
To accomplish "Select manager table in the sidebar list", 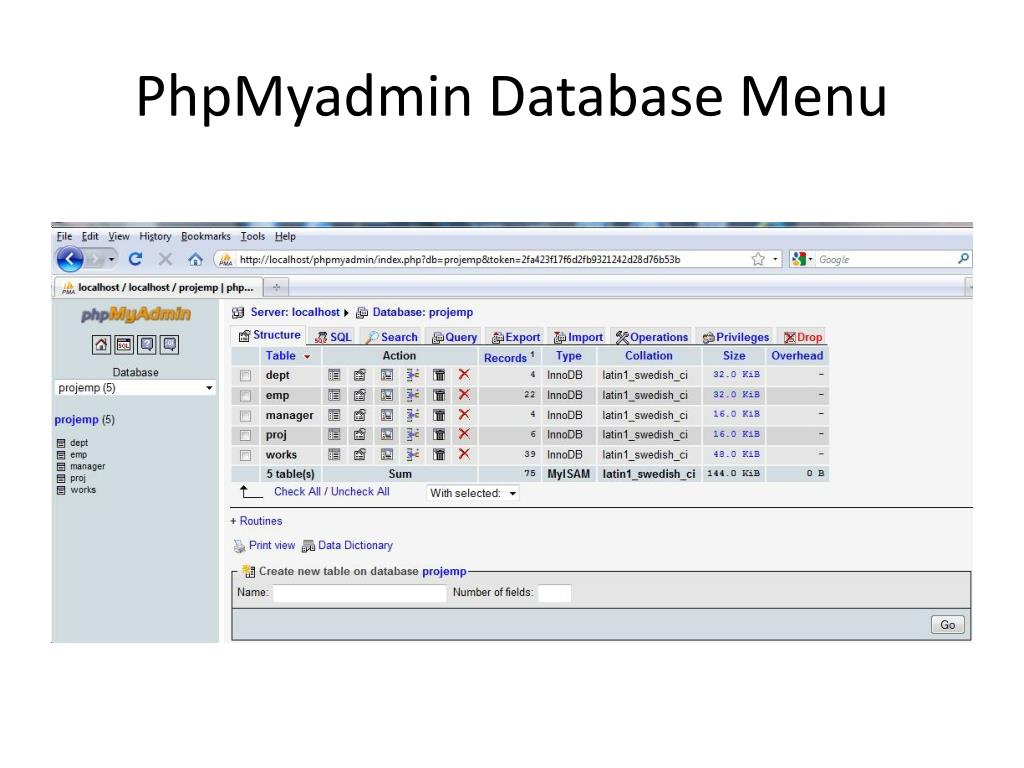I will coord(88,466).
